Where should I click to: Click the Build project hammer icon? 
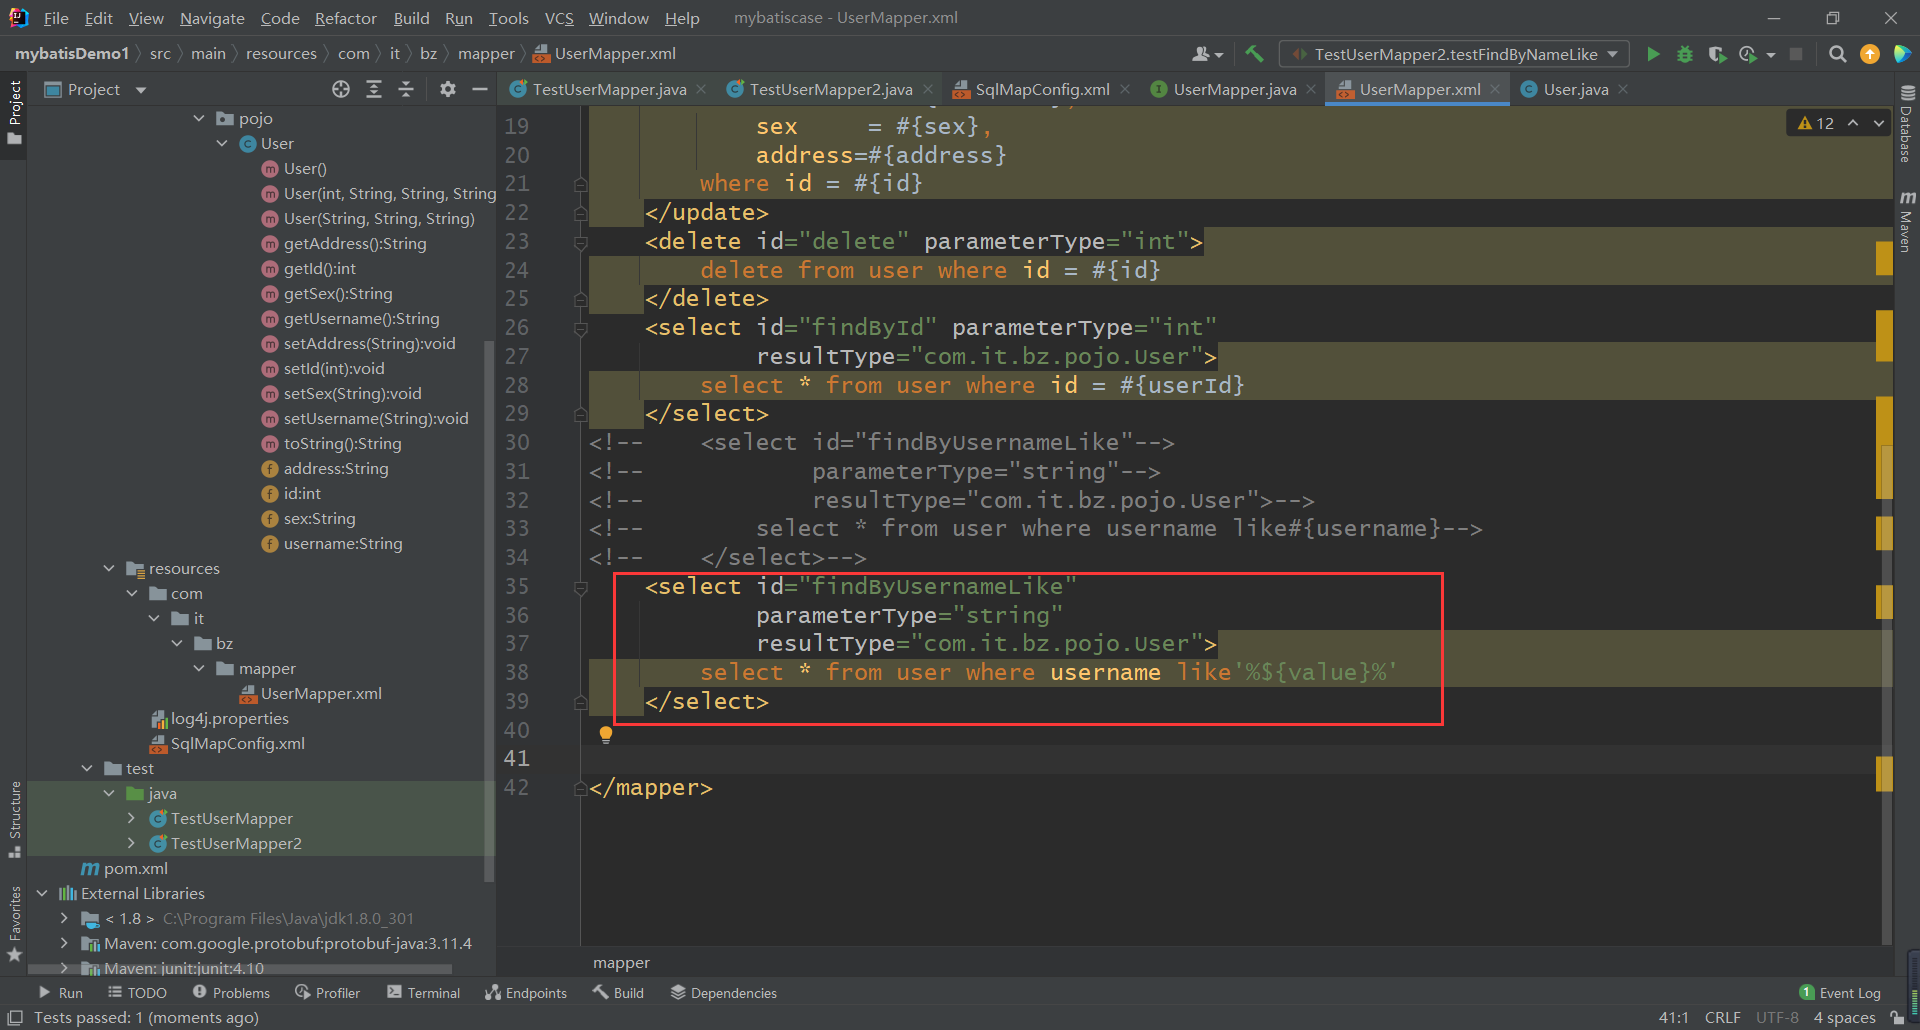pyautogui.click(x=1254, y=54)
